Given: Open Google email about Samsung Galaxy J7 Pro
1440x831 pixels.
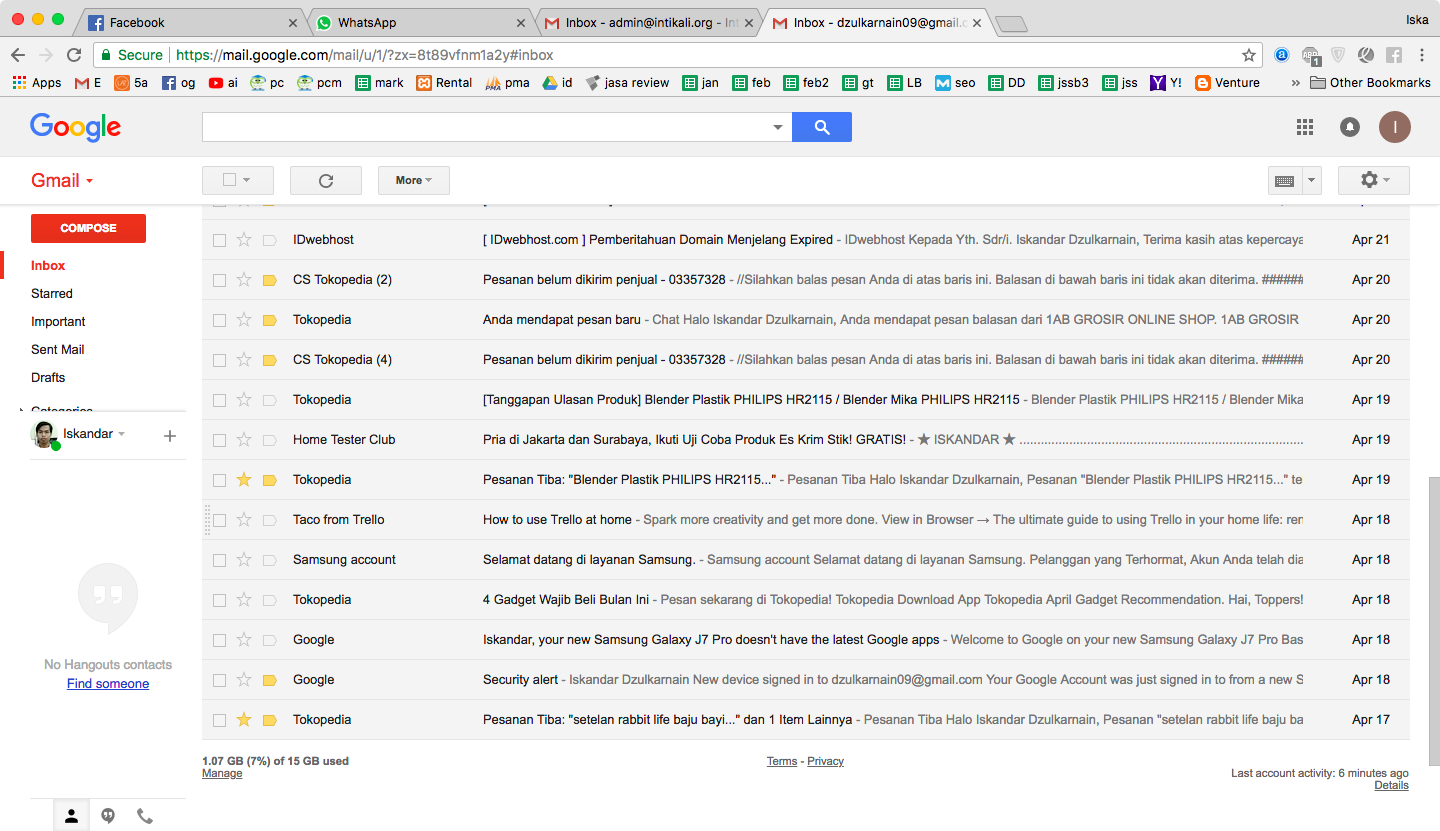Looking at the screenshot, I should click(x=806, y=640).
